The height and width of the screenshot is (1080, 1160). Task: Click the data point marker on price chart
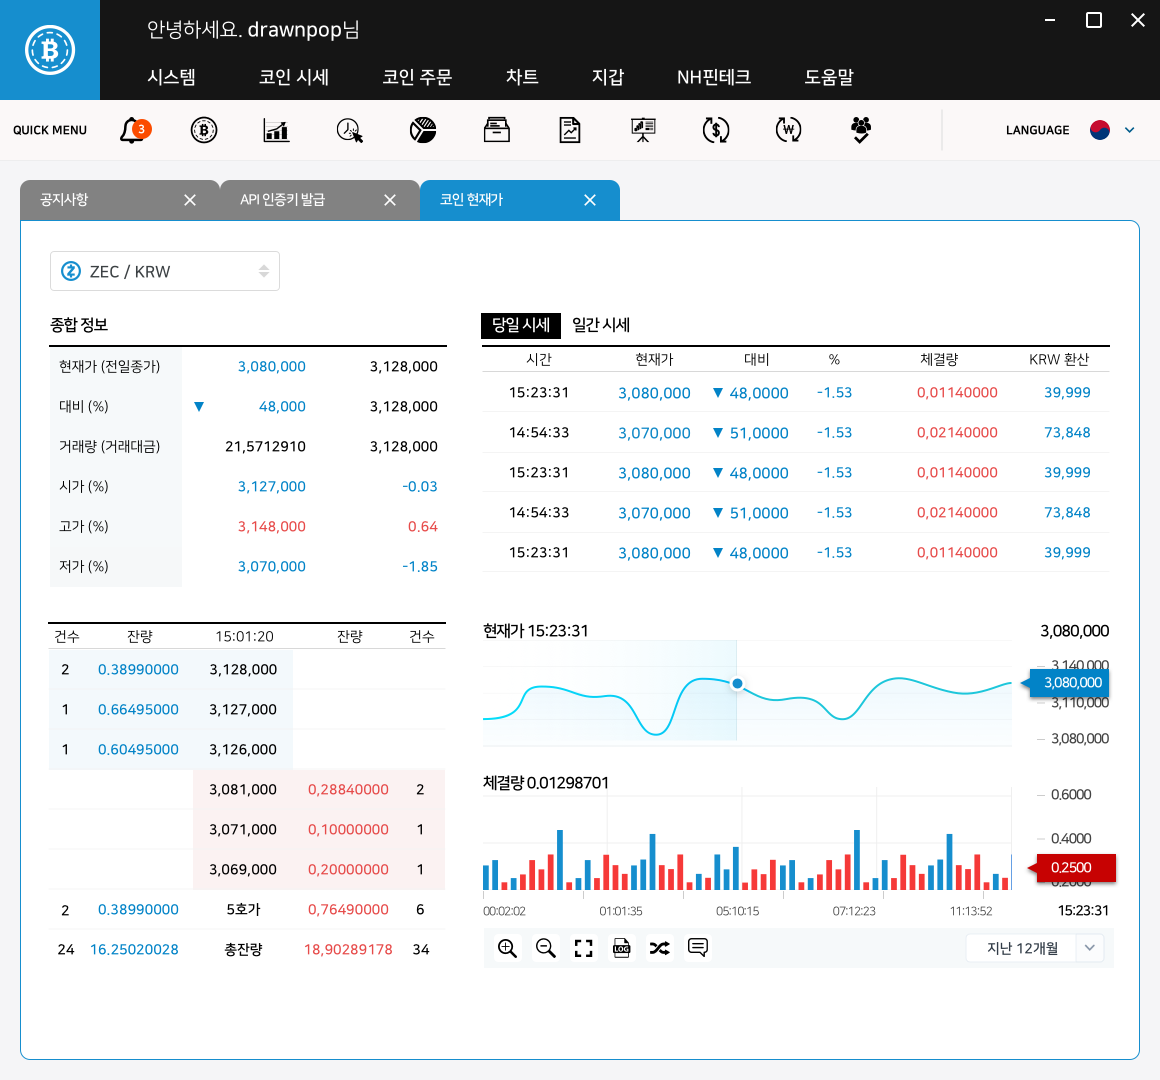pos(737,684)
